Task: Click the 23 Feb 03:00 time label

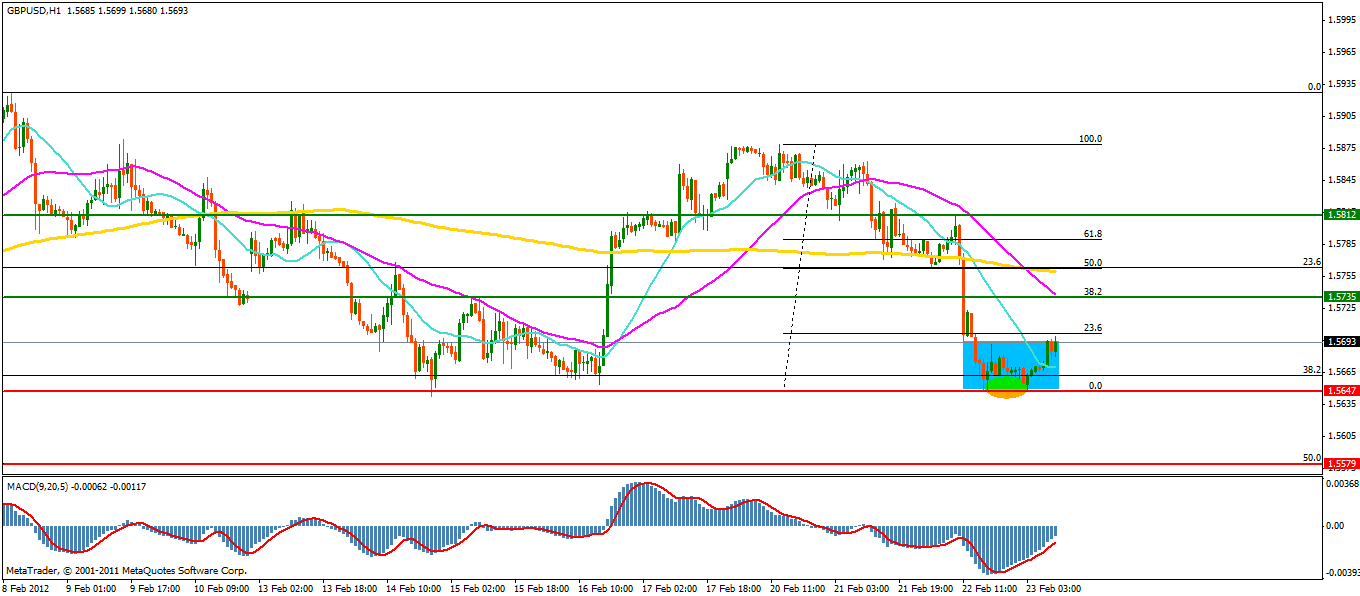Action: 1054,588
